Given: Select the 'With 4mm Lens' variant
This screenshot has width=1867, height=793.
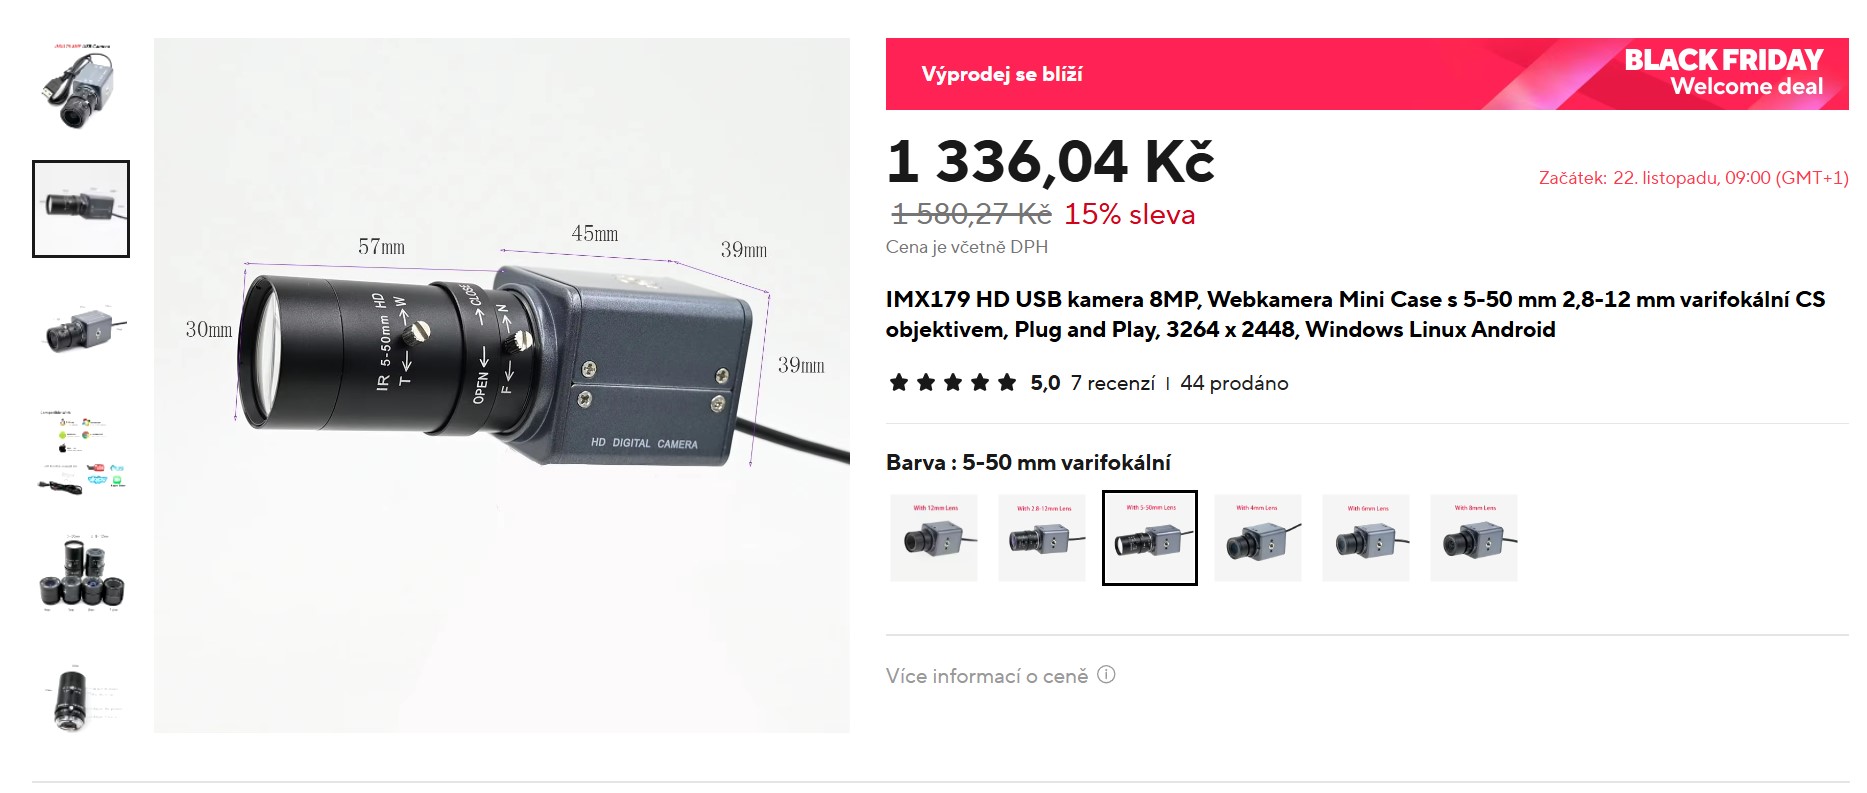Looking at the screenshot, I should (x=1258, y=538).
